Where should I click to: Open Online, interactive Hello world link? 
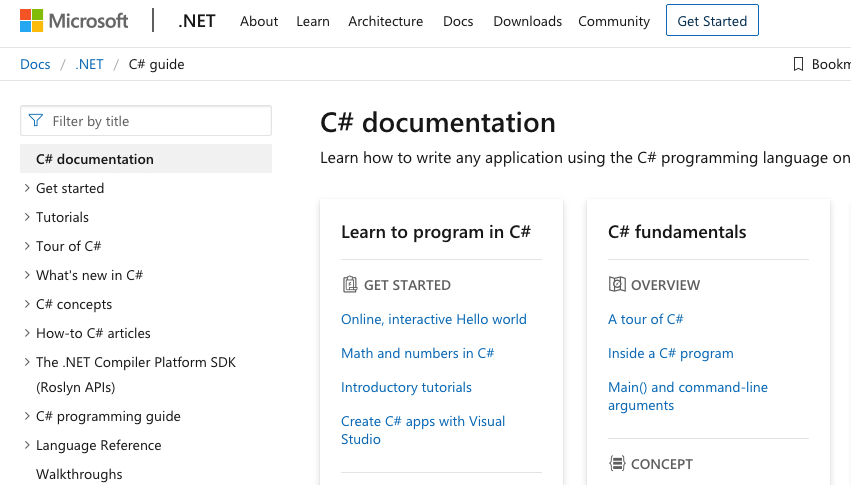[x=433, y=319]
